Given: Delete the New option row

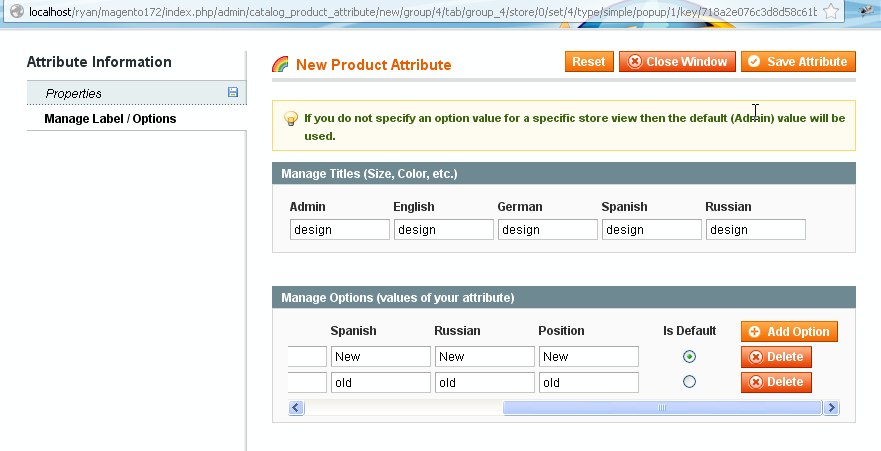Looking at the screenshot, I should click(x=776, y=357).
